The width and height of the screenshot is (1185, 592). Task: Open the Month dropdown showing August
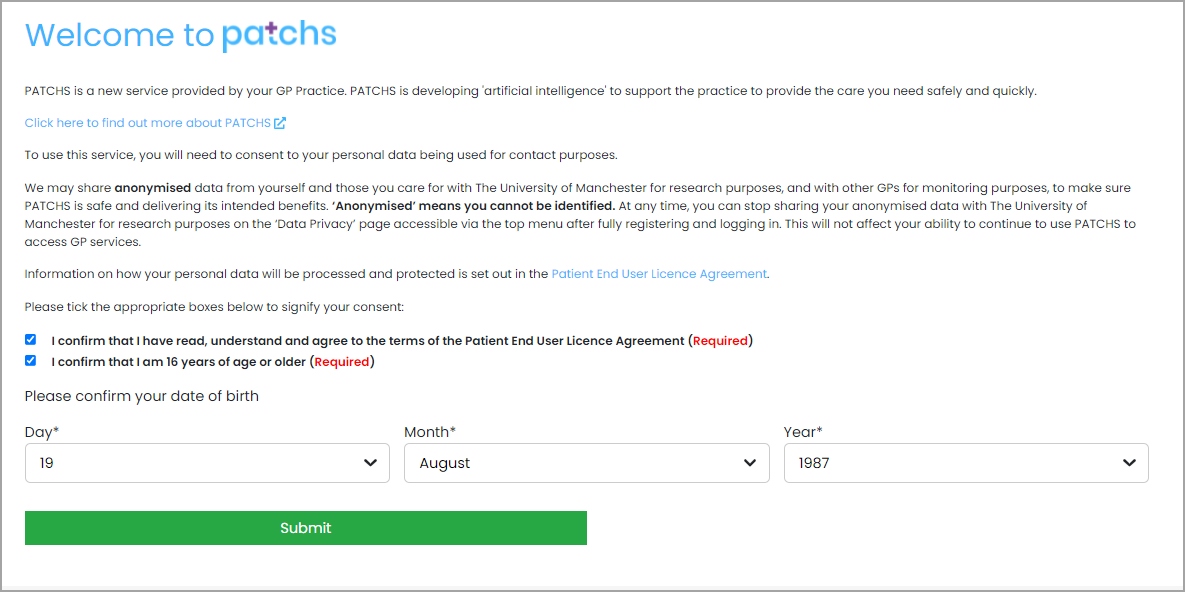586,463
